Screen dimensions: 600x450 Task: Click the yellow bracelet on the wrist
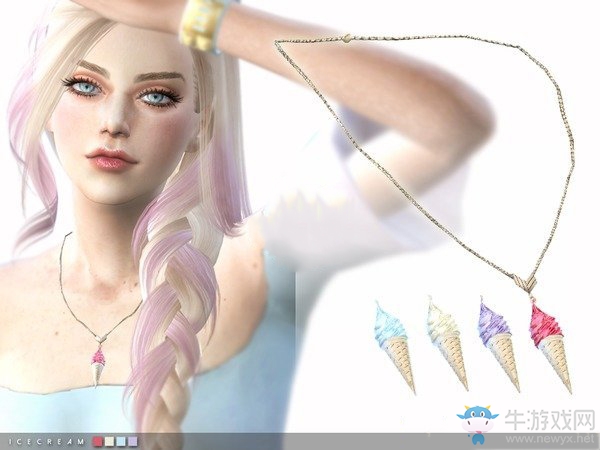200,28
